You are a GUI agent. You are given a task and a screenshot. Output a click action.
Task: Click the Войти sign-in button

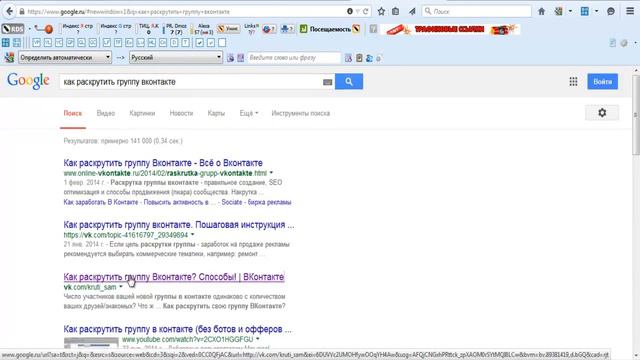pyautogui.click(x=602, y=82)
